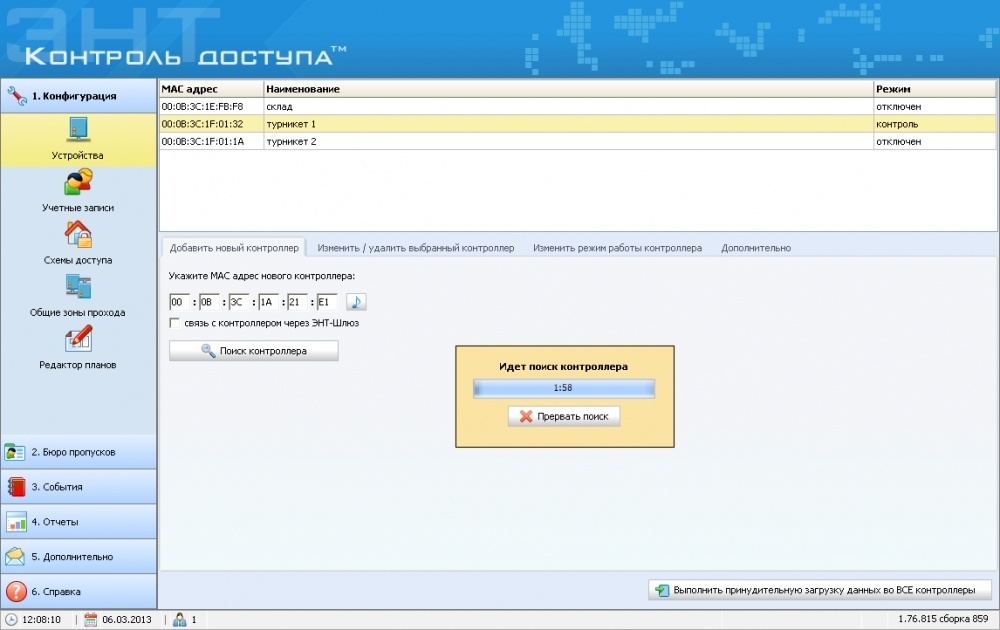Click Прервать поиск to stop search
Image resolution: width=1000 pixels, height=630 pixels.
pos(564,416)
